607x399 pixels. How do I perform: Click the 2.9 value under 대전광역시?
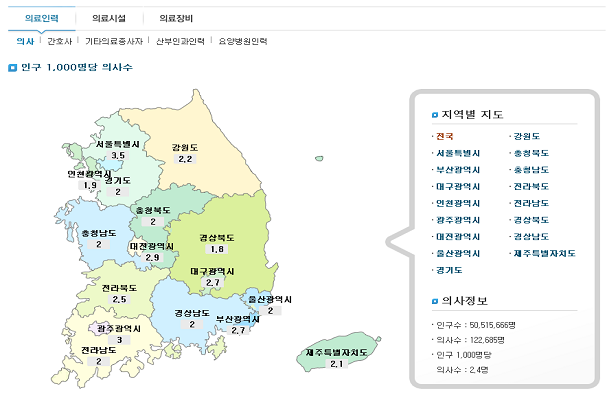pos(152,257)
